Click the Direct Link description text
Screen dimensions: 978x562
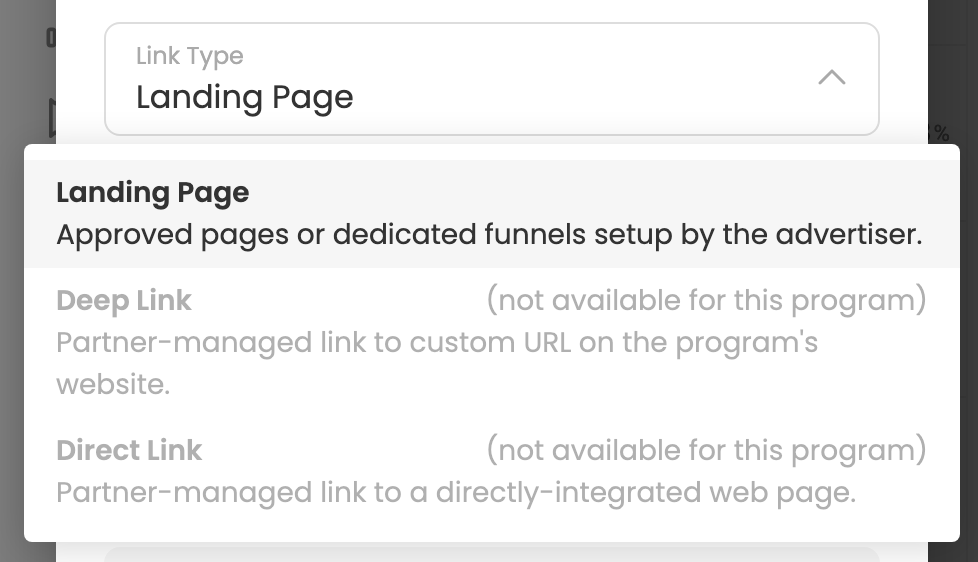pyautogui.click(x=456, y=493)
